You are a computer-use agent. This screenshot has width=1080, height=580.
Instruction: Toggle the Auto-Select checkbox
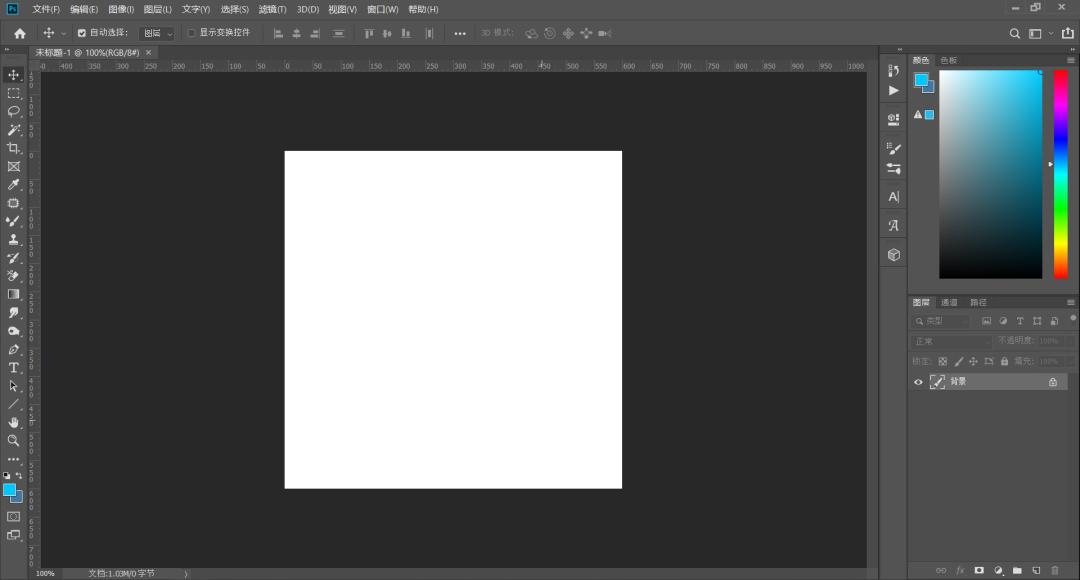coord(82,33)
